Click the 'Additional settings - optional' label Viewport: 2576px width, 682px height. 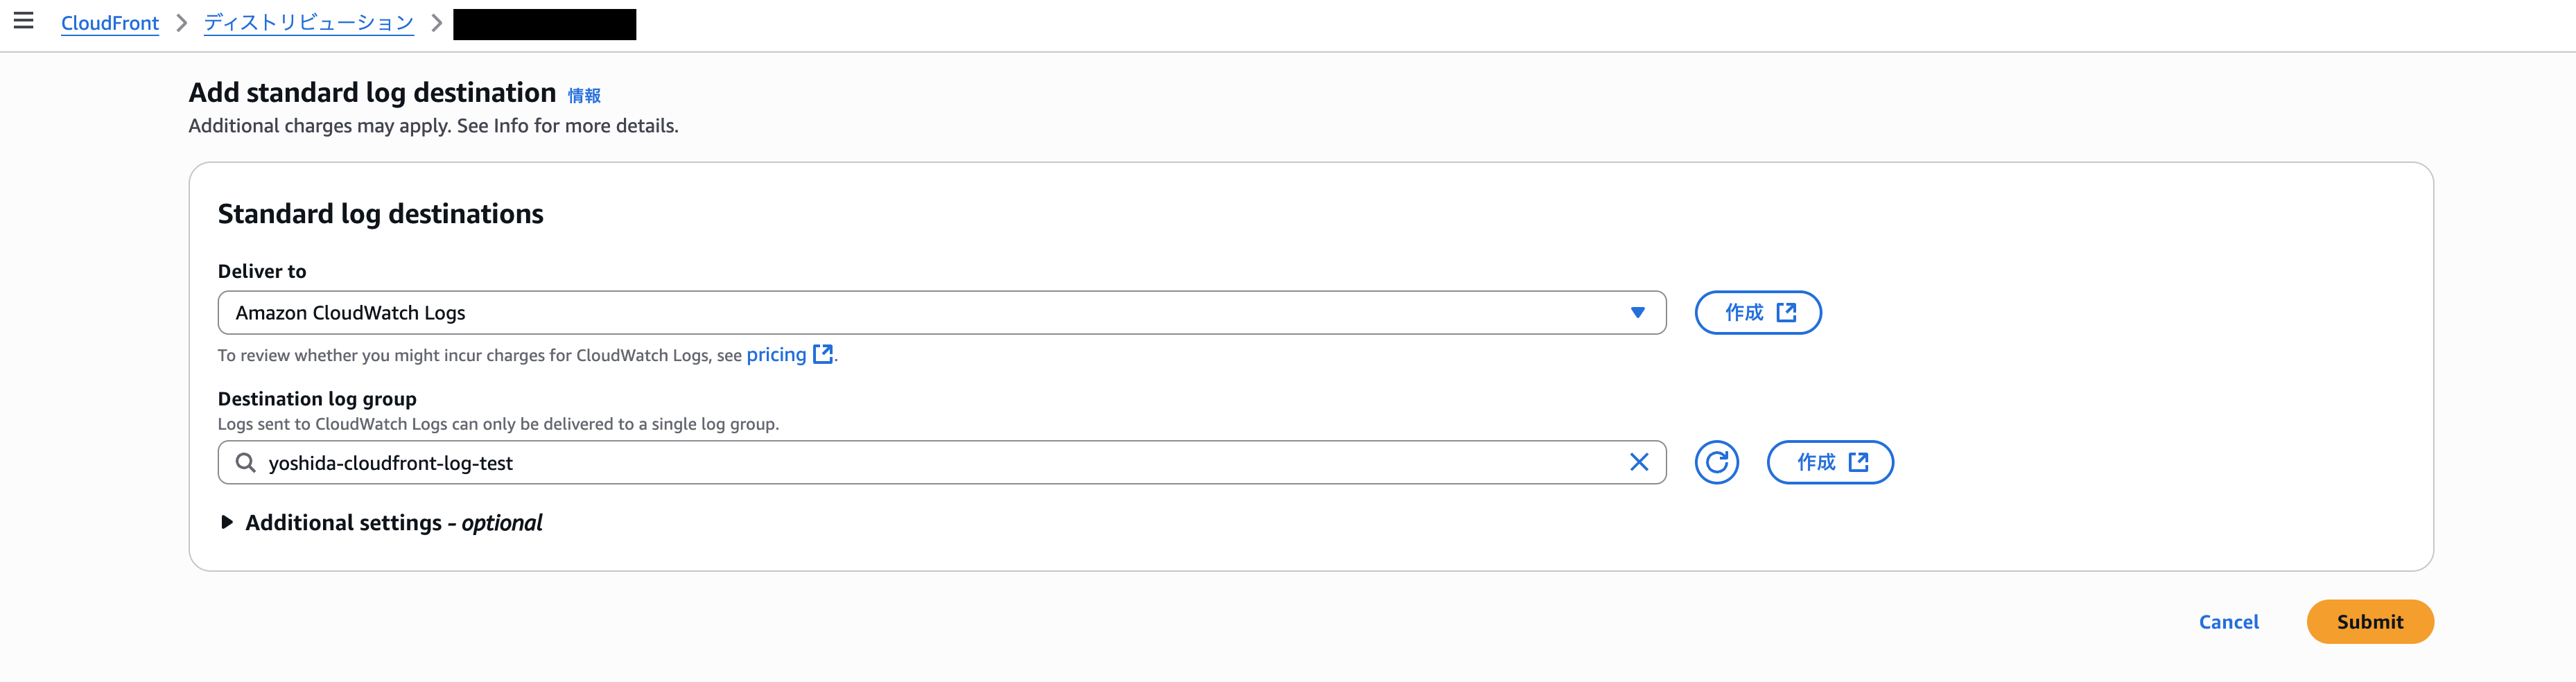click(393, 523)
